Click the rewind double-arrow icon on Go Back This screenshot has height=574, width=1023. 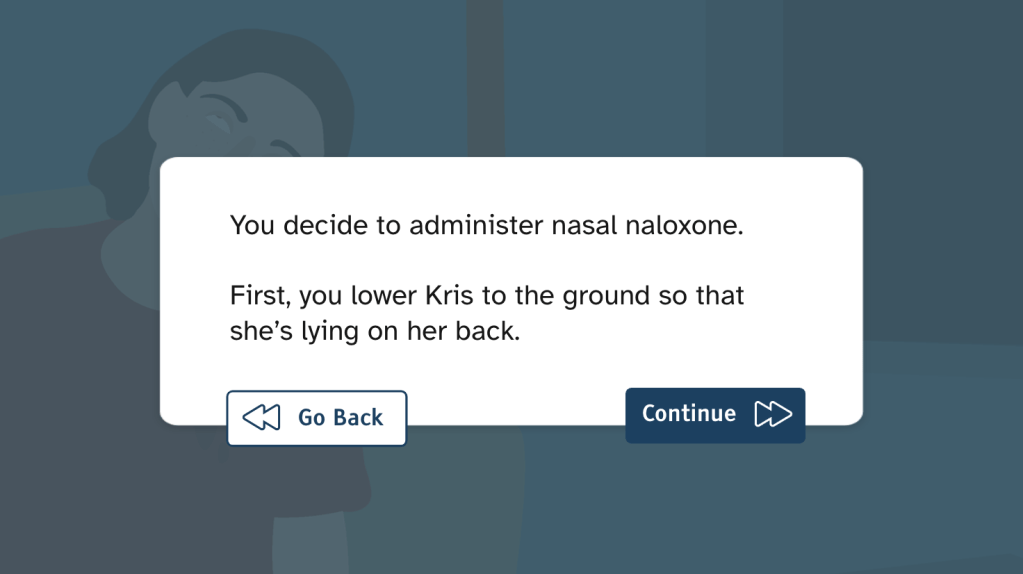(261, 417)
